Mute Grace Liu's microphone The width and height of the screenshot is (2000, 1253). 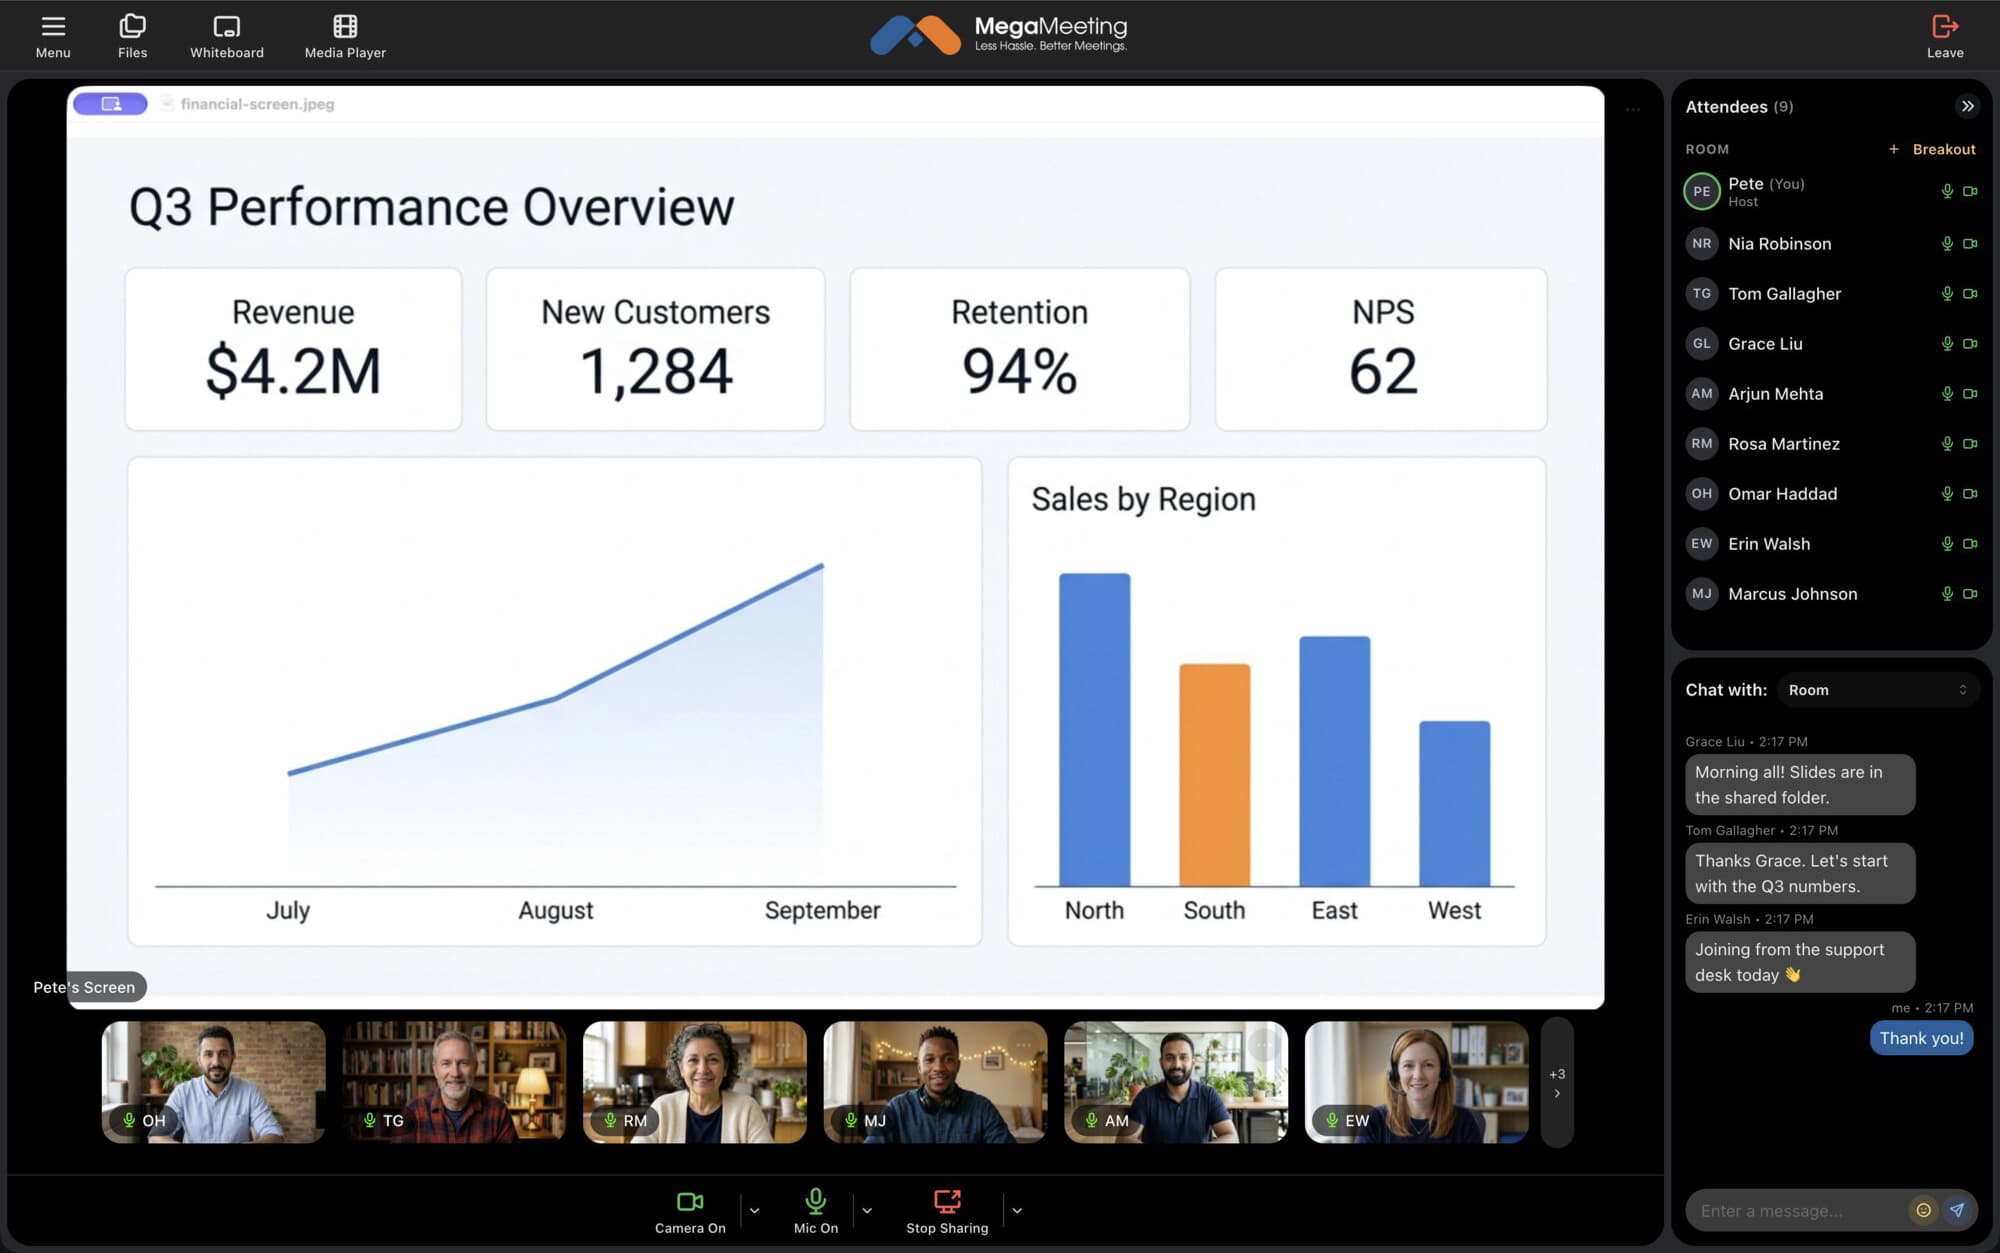pyautogui.click(x=1947, y=343)
